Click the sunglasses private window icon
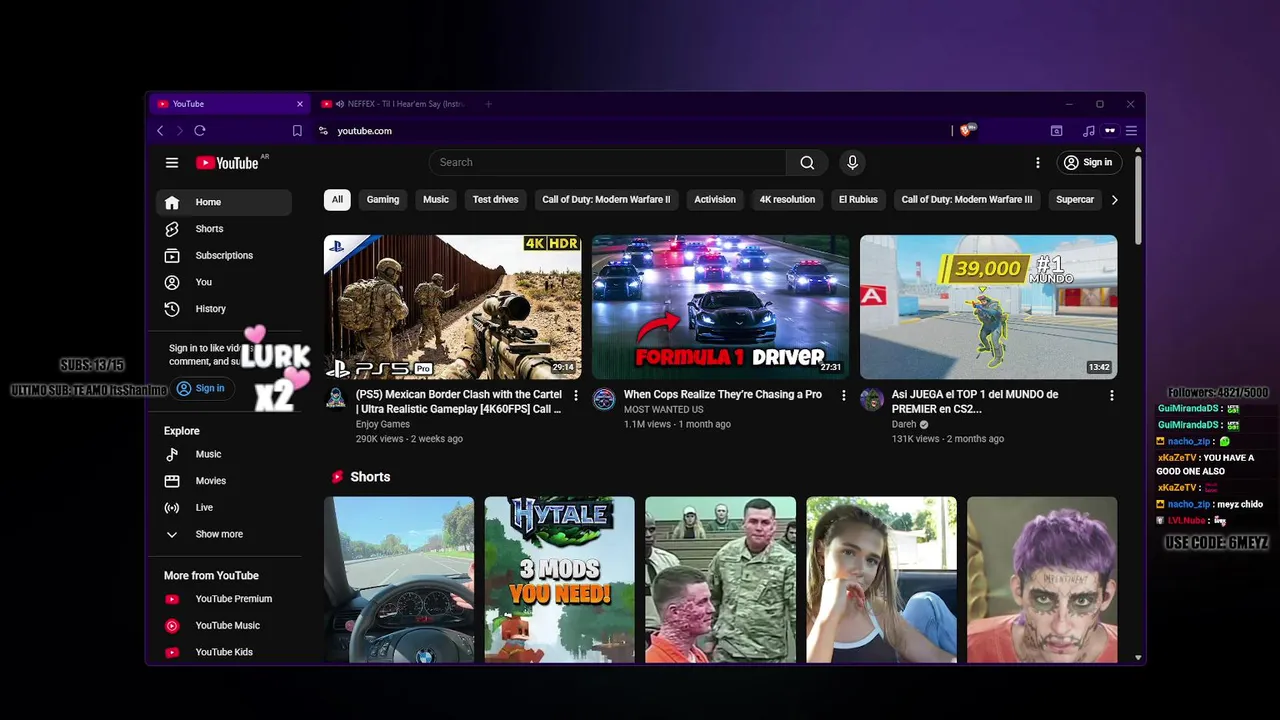This screenshot has height=720, width=1280. pyautogui.click(x=1110, y=131)
